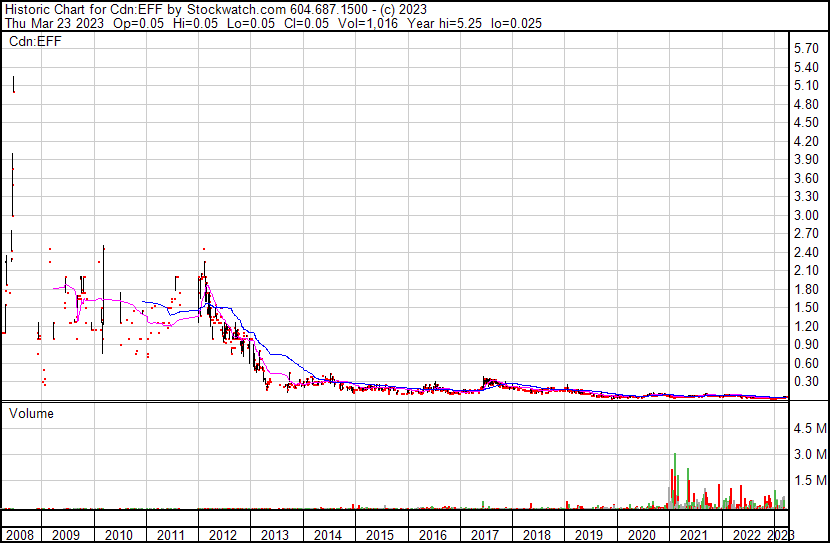Pick the 2014 year label on timeline
This screenshot has width=830, height=543.
pos(328,535)
